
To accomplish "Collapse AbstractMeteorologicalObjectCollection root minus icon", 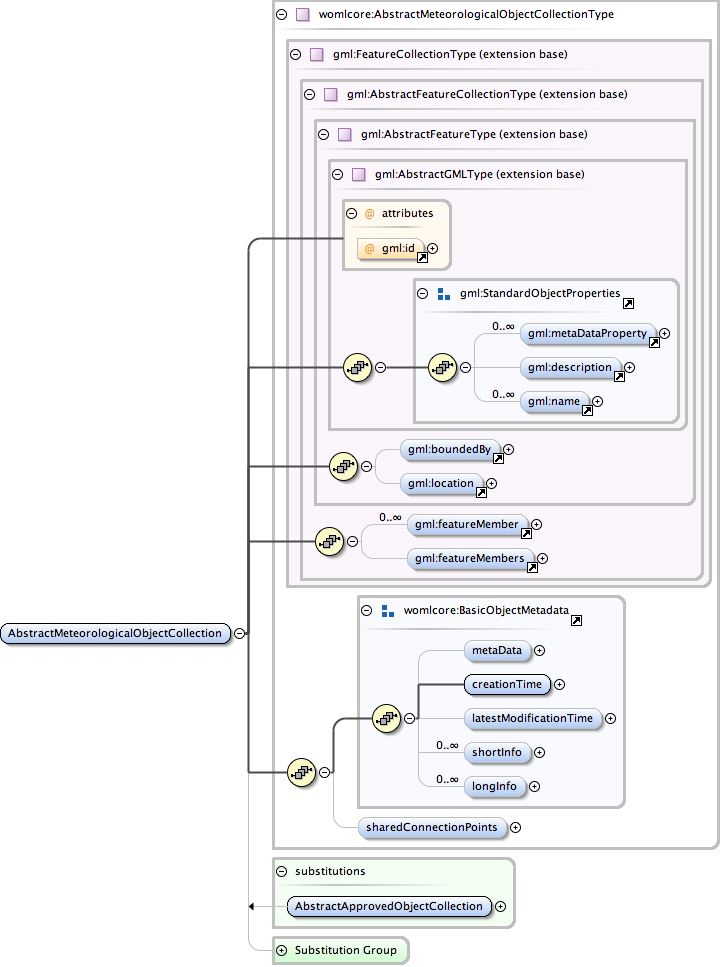I will point(239,633).
